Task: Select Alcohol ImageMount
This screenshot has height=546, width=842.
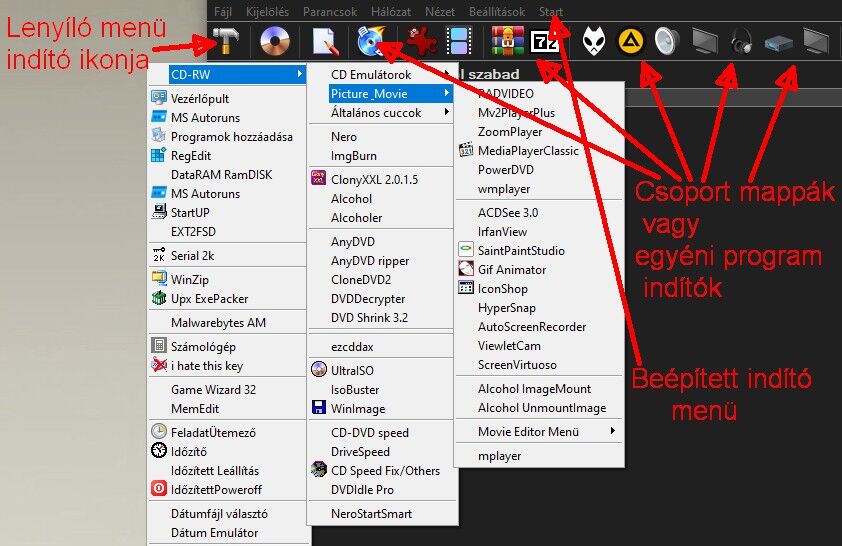Action: point(539,389)
